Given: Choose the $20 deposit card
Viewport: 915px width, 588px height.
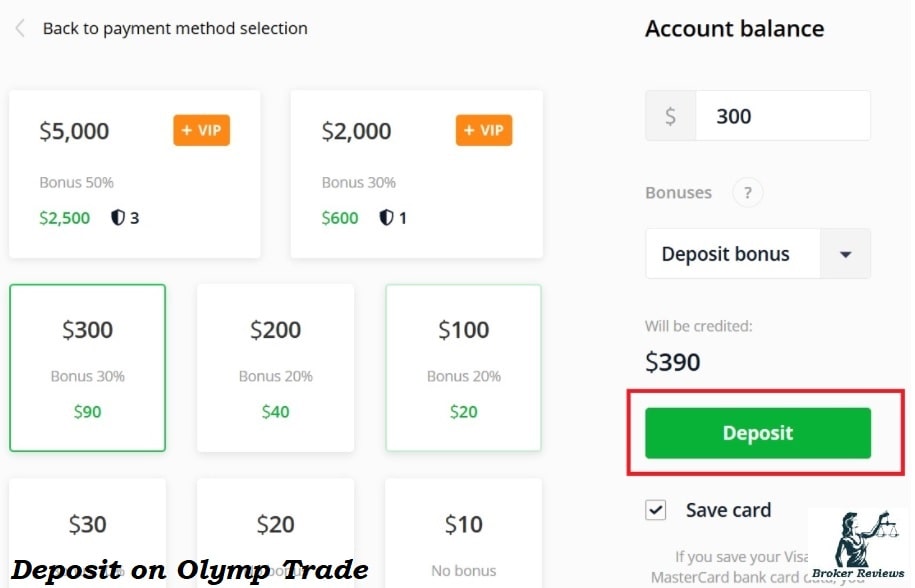Looking at the screenshot, I should point(275,534).
